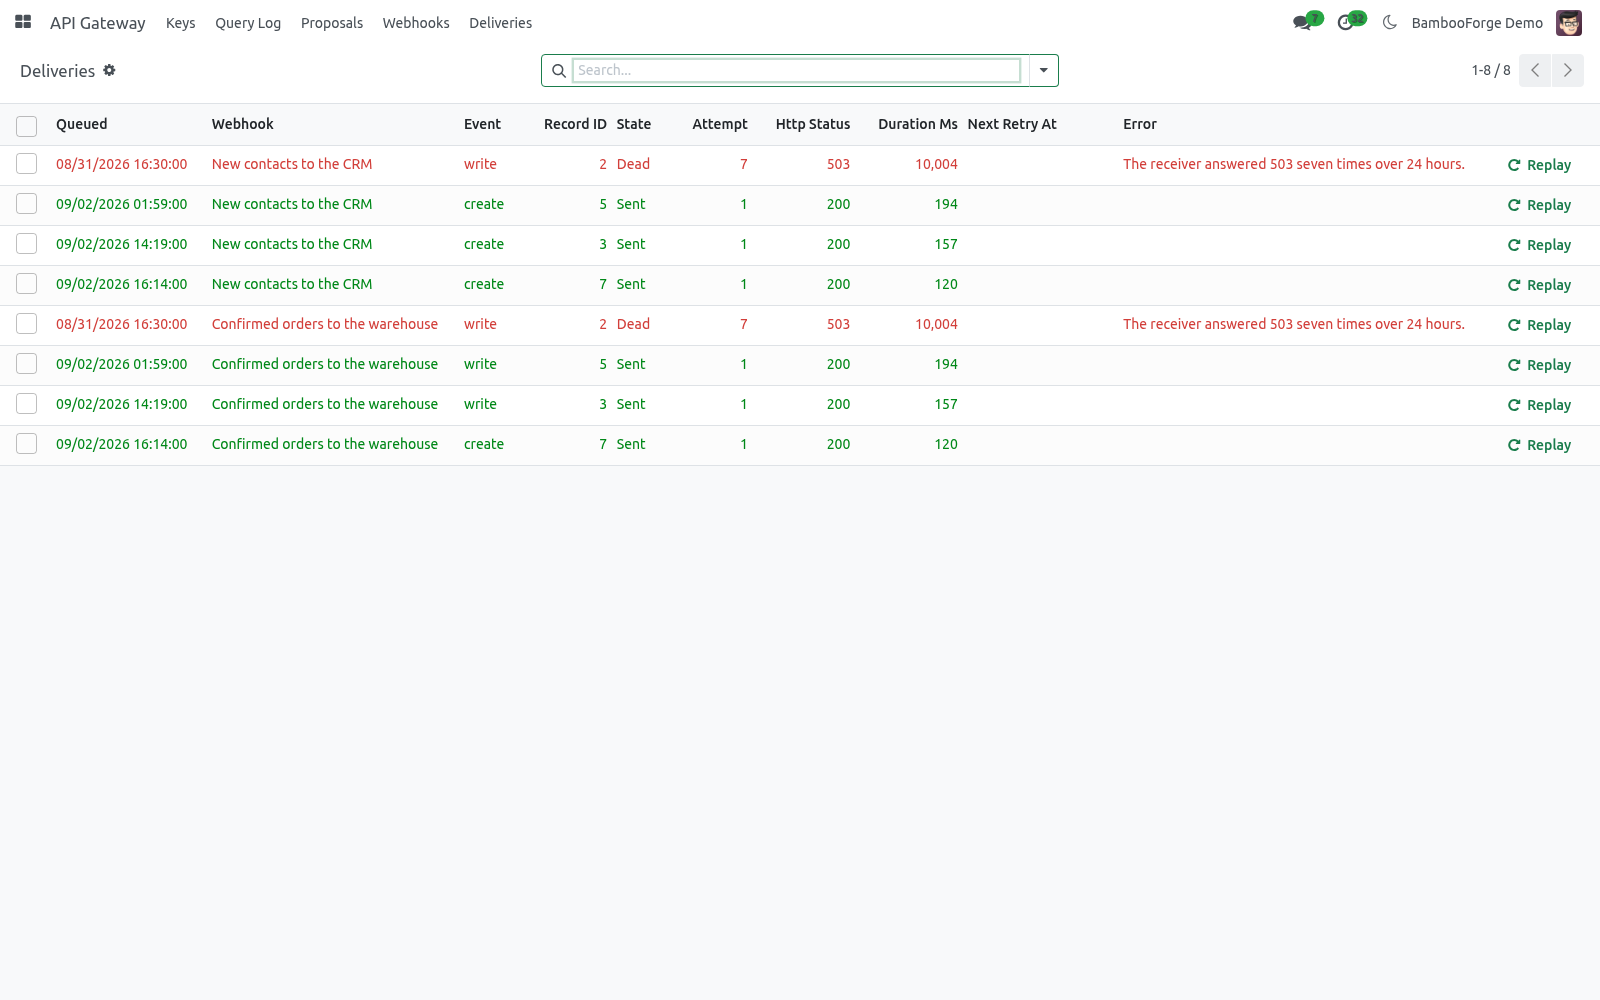Replay New contacts delivery queued 09/02/2026 14:19:00
The height and width of the screenshot is (1000, 1600).
click(1539, 245)
